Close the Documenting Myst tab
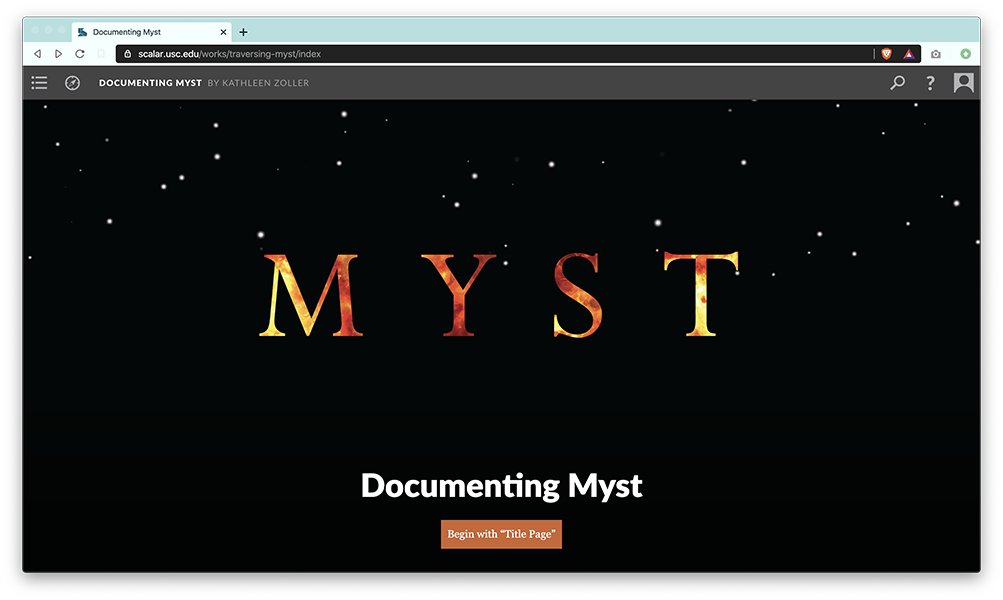 click(x=223, y=32)
